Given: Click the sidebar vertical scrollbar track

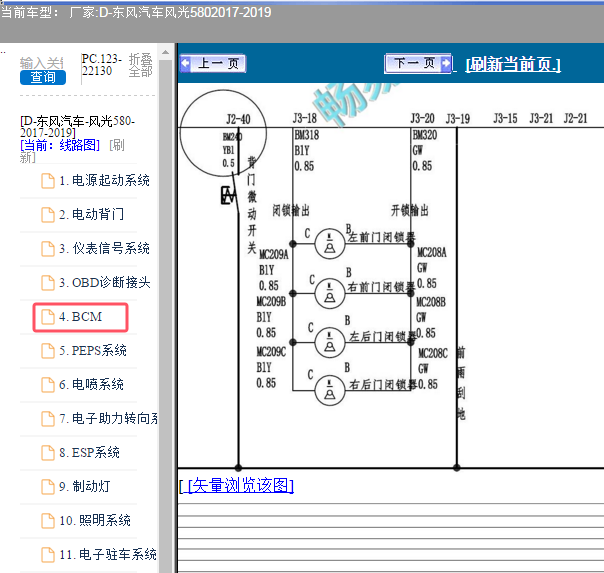Looking at the screenshot, I should point(166,316).
